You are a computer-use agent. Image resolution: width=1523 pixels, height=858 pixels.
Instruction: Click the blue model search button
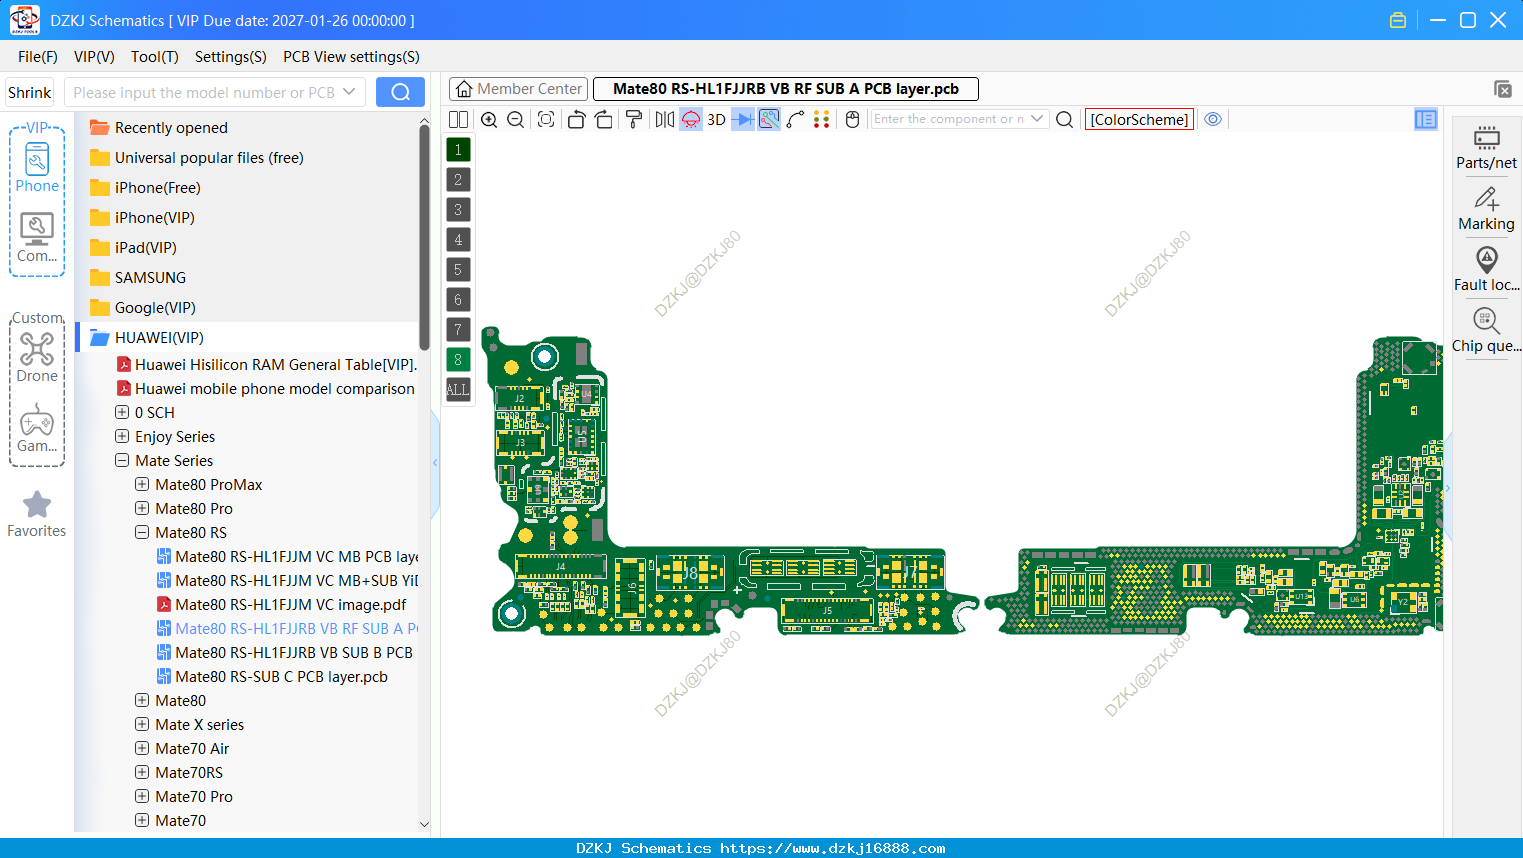pyautogui.click(x=400, y=92)
